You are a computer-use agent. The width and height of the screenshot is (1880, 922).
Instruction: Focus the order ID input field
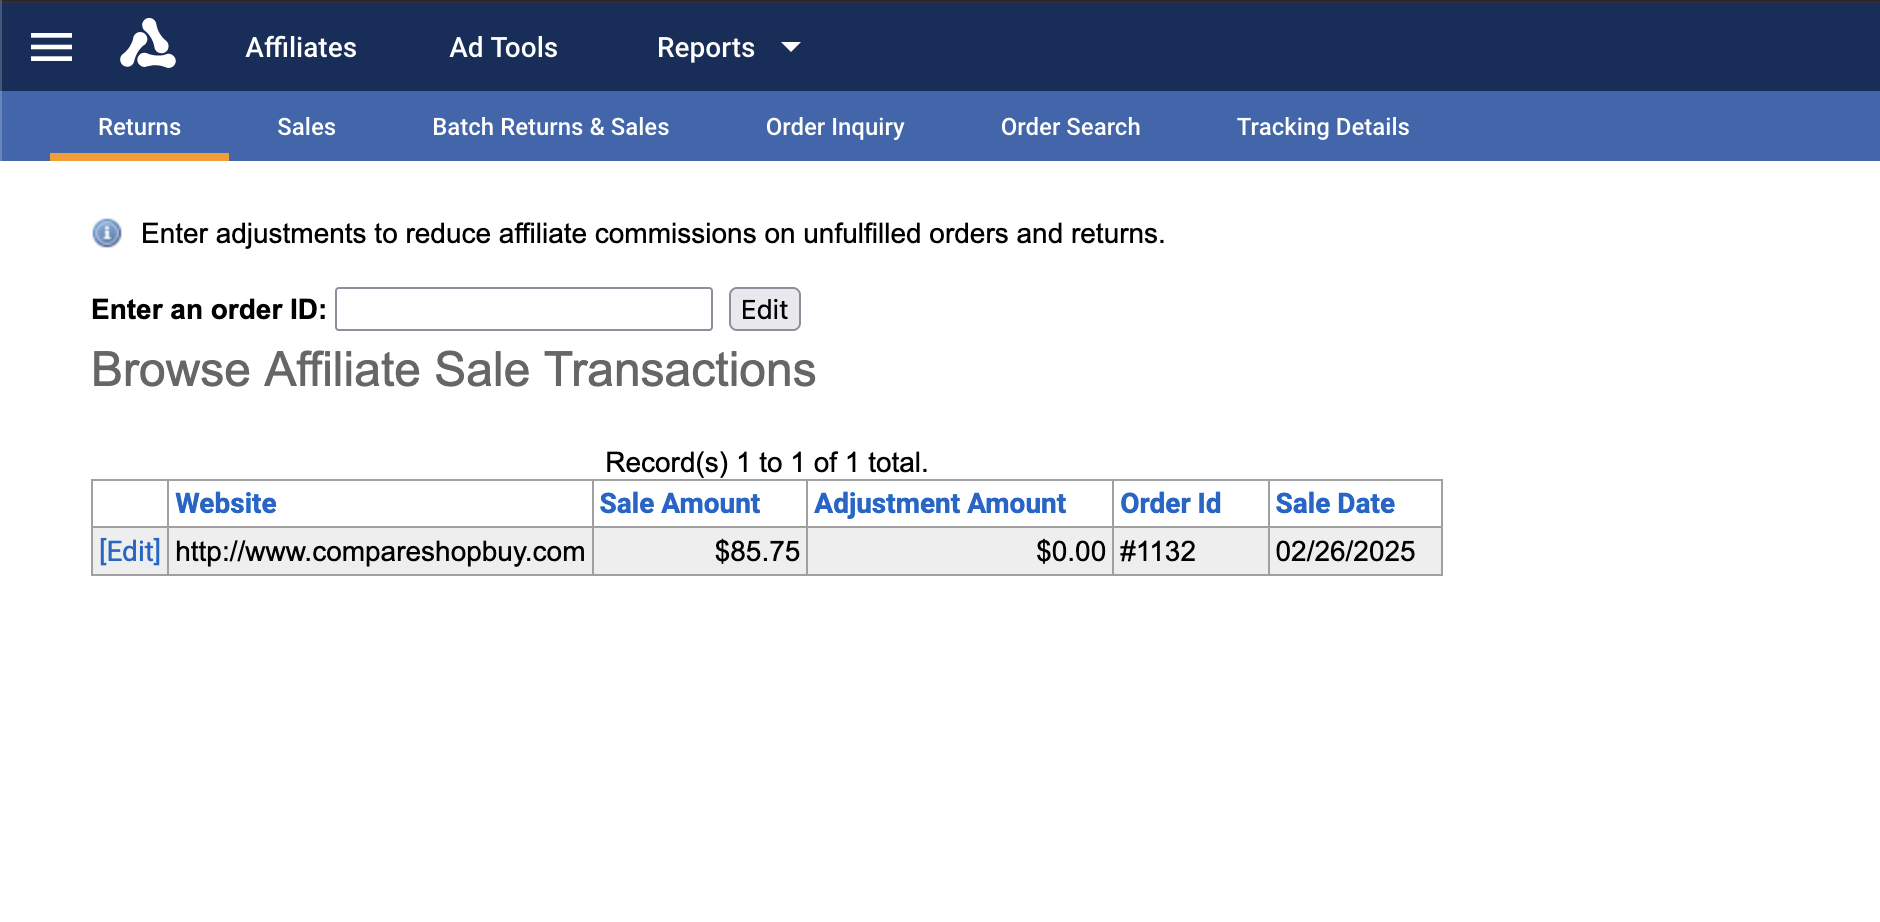point(523,309)
